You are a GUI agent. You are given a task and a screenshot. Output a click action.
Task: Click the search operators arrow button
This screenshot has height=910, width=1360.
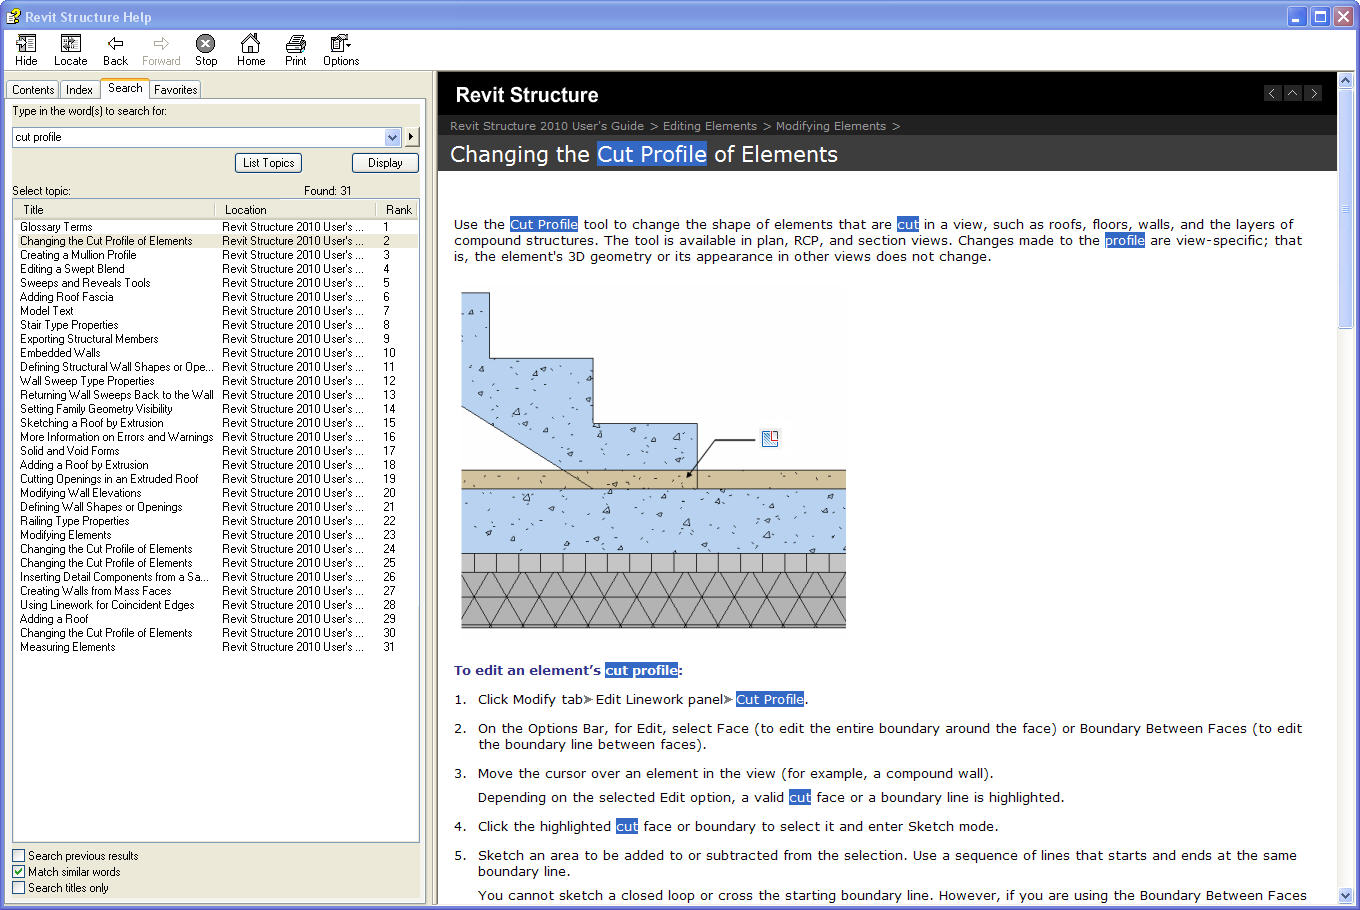411,137
